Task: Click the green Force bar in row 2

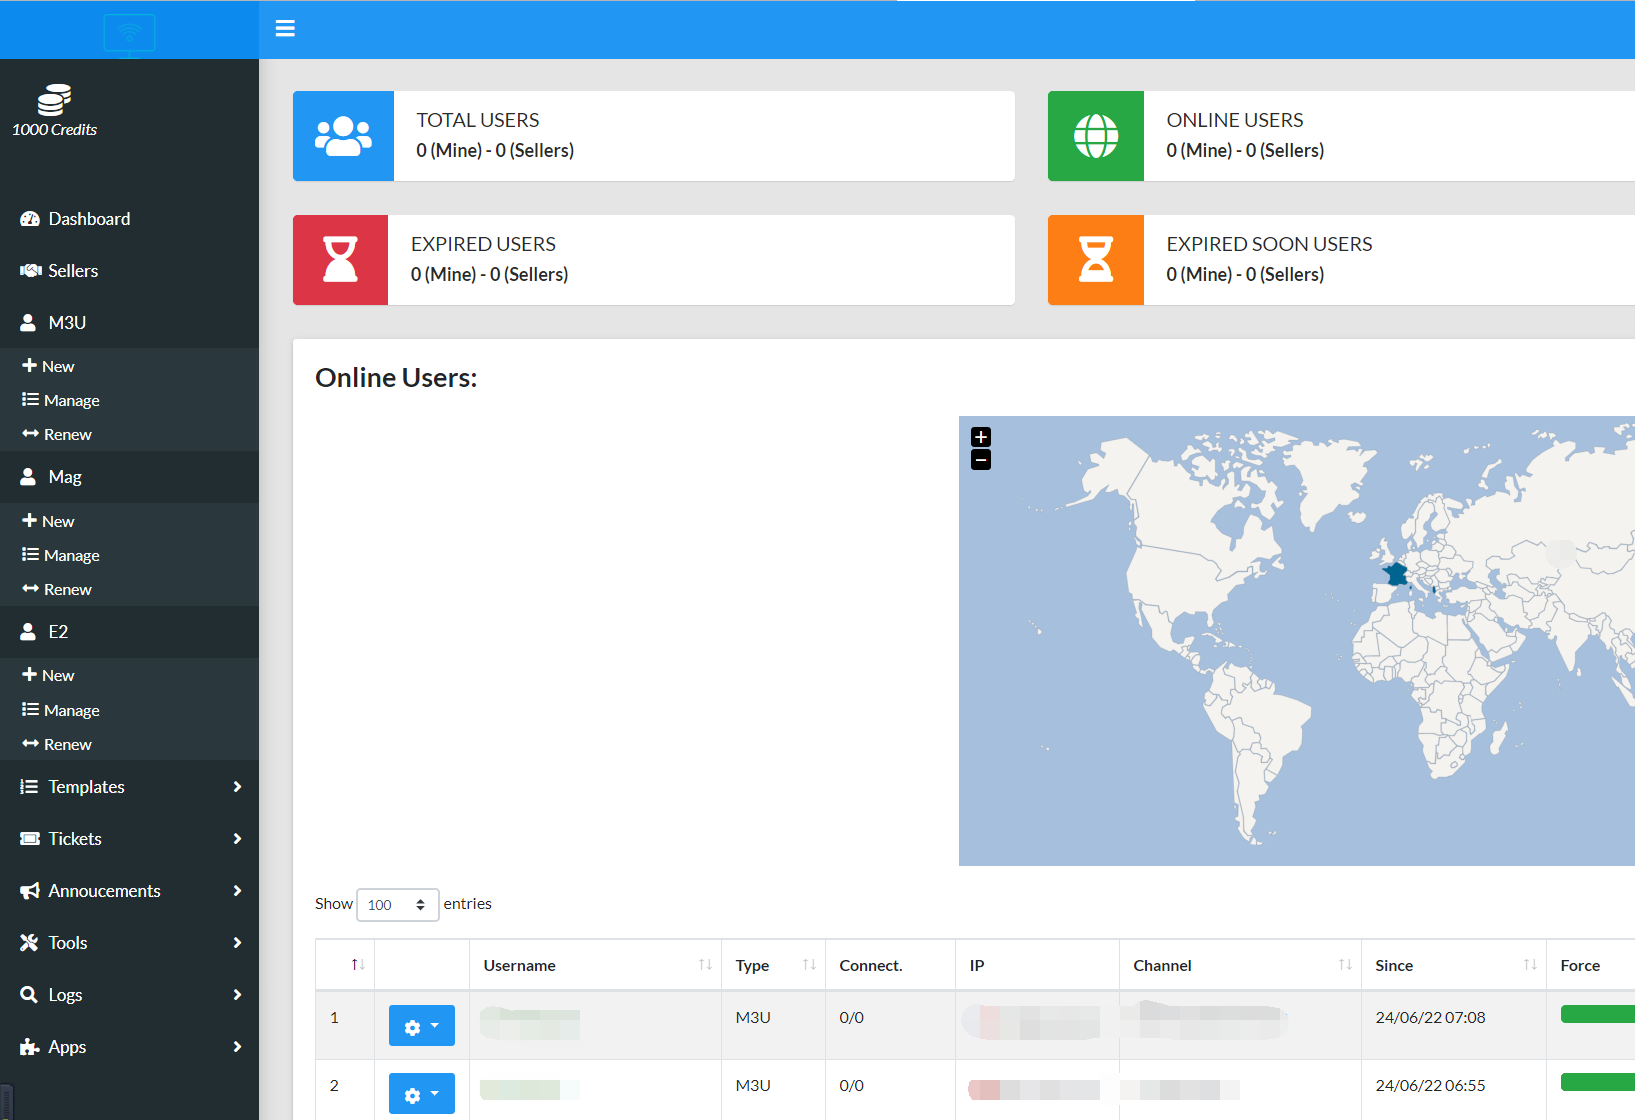Action: (x=1598, y=1082)
